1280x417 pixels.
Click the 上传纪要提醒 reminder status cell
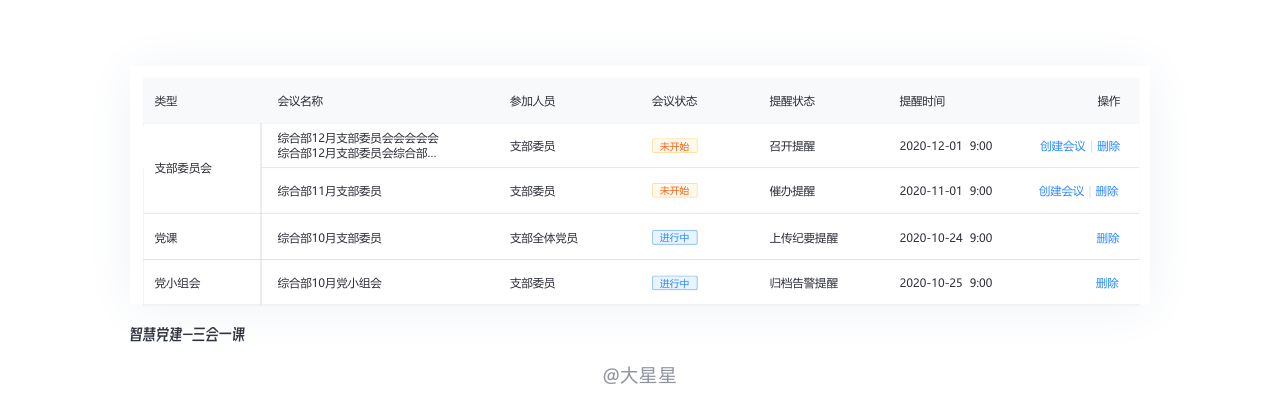tap(804, 238)
